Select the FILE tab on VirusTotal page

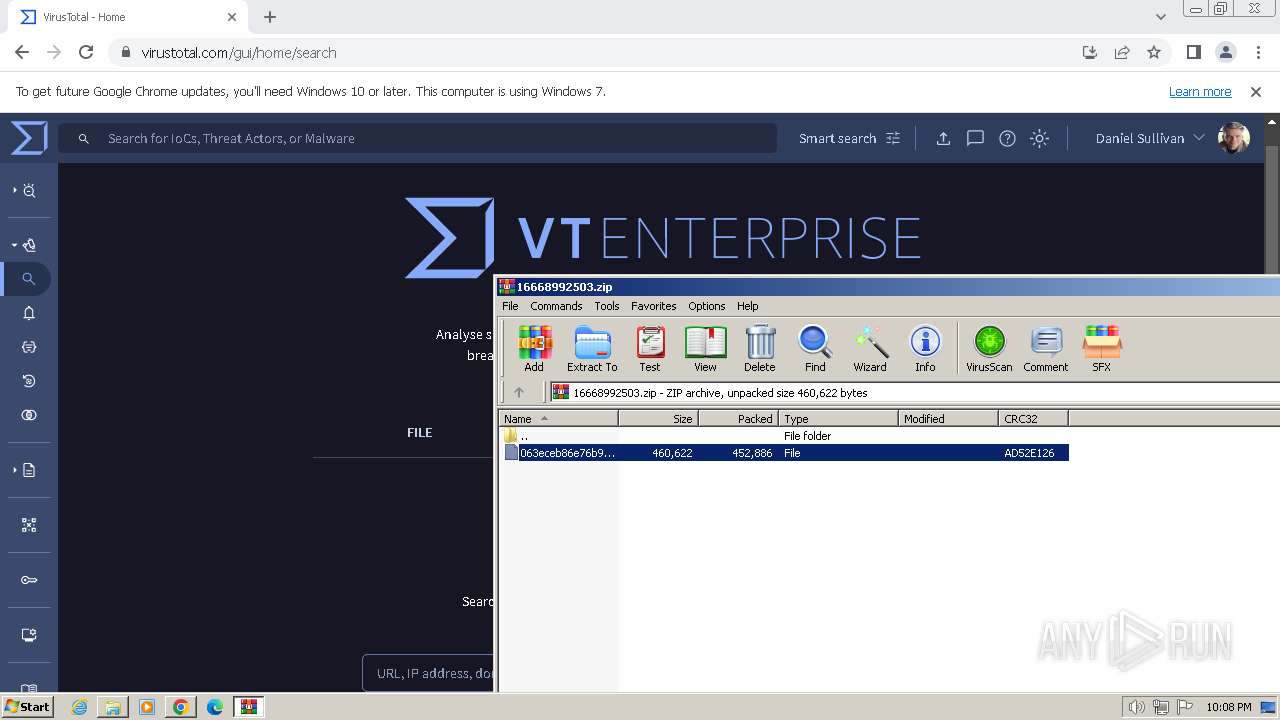(x=420, y=433)
